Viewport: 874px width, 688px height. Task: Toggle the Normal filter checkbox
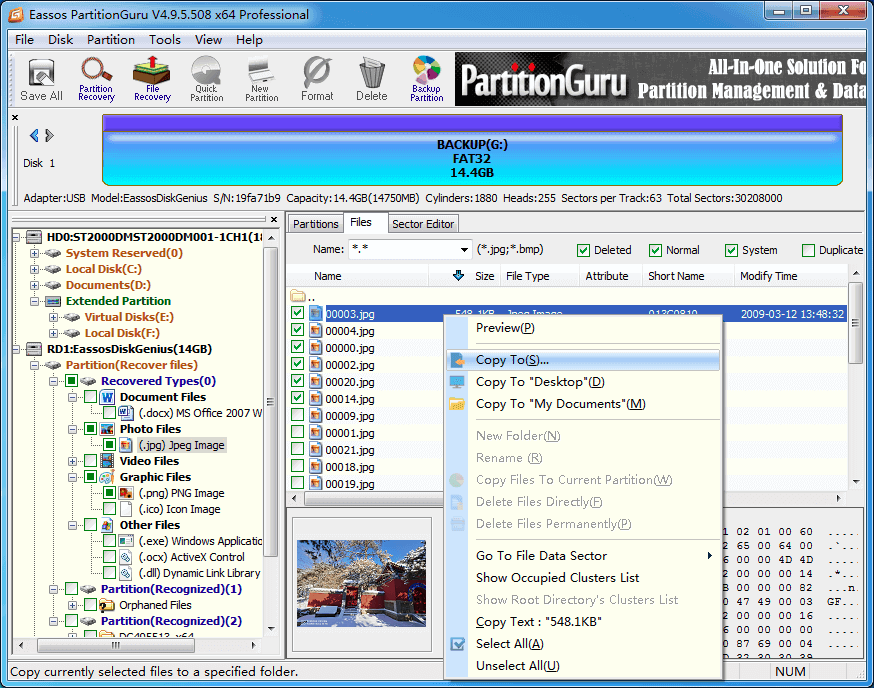coord(655,250)
